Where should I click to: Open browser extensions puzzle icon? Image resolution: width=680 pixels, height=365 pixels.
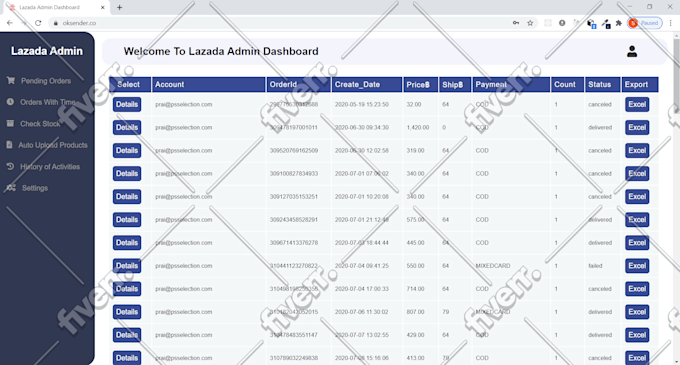(x=619, y=23)
